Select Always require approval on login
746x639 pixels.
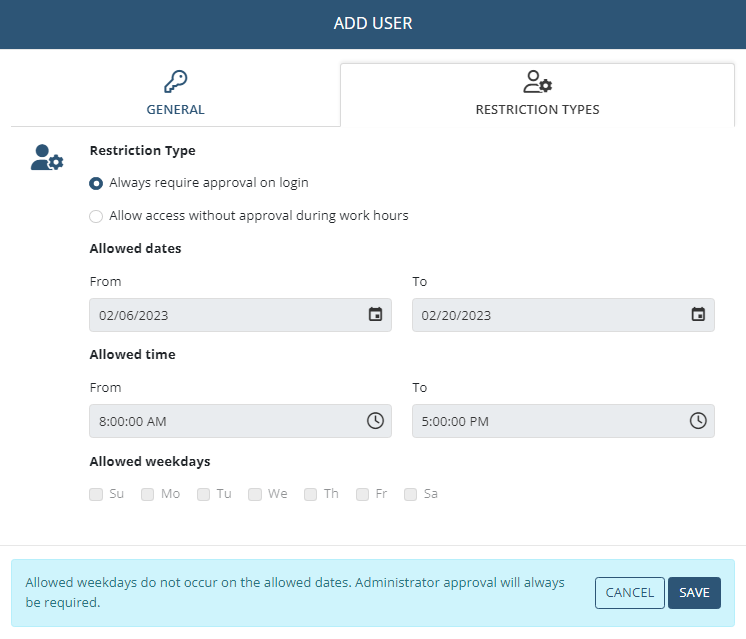coord(96,183)
